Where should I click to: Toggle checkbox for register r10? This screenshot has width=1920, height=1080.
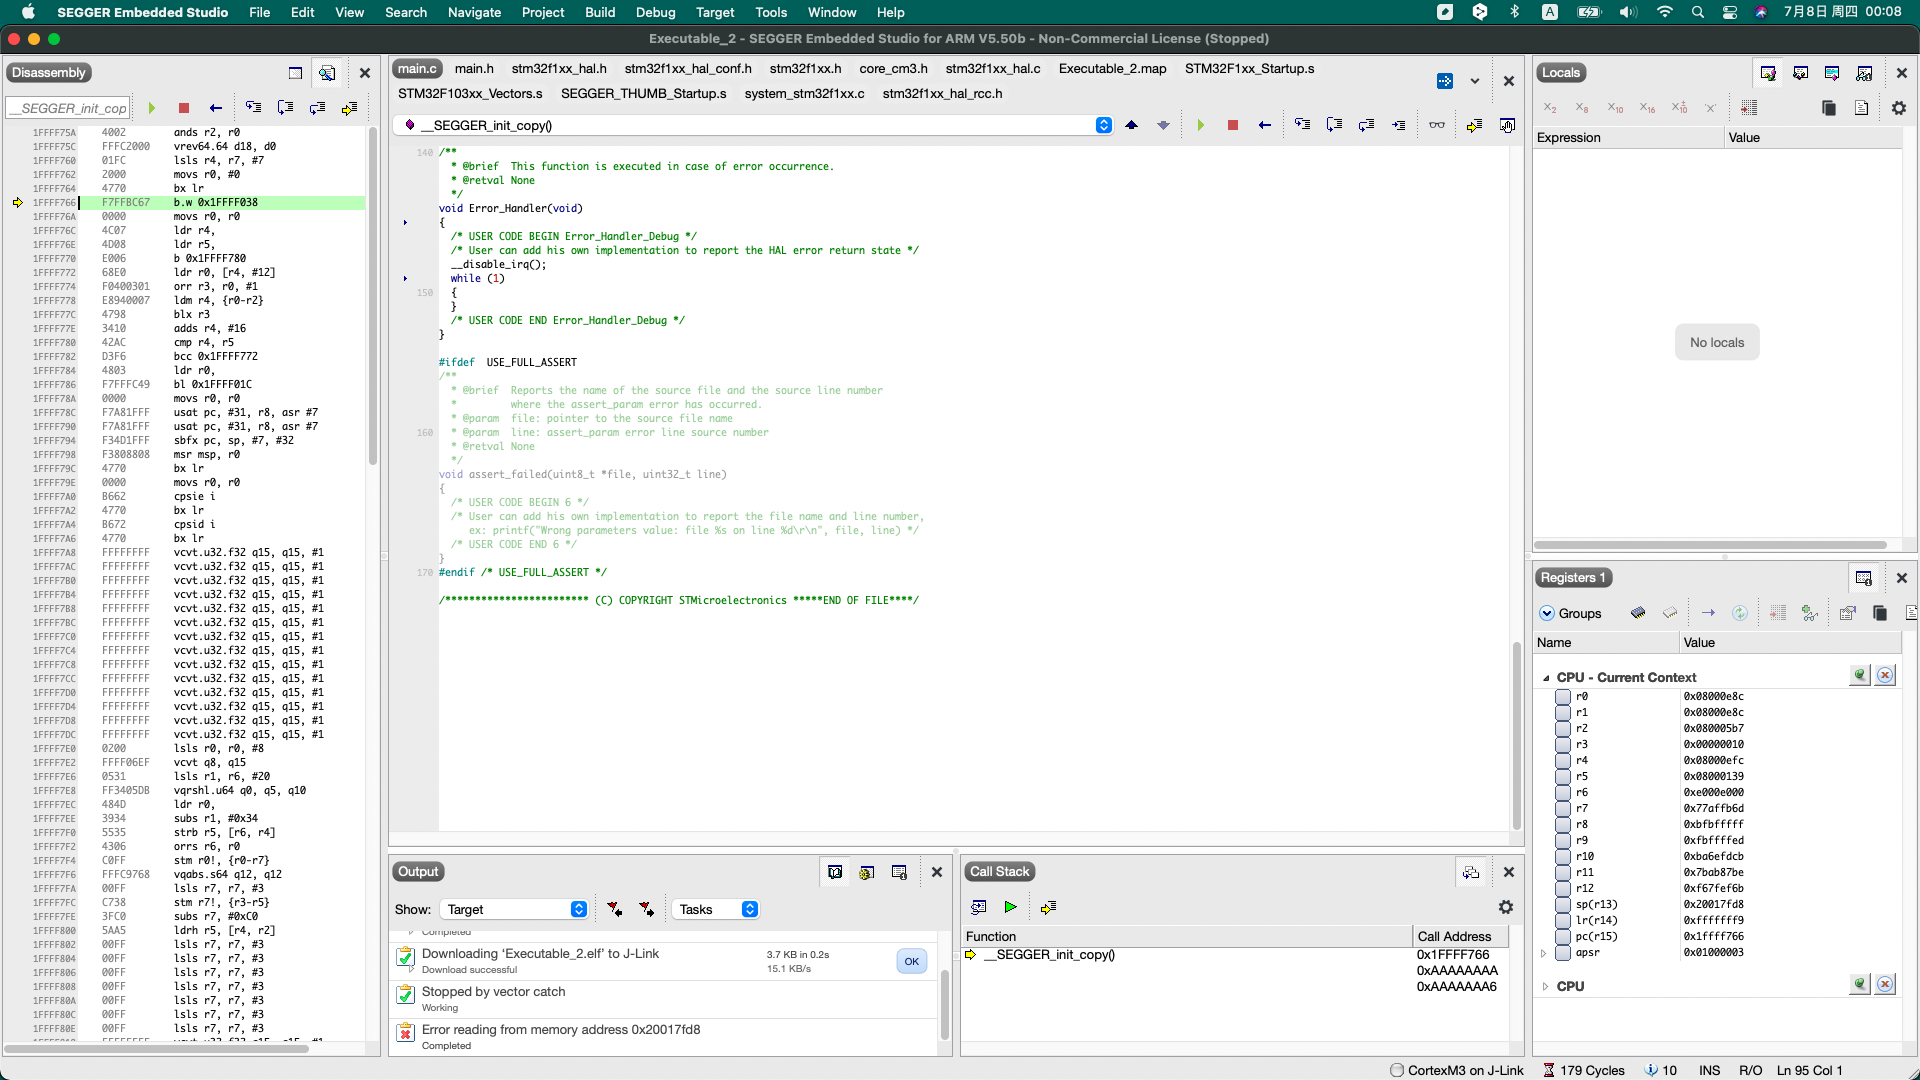point(1563,856)
